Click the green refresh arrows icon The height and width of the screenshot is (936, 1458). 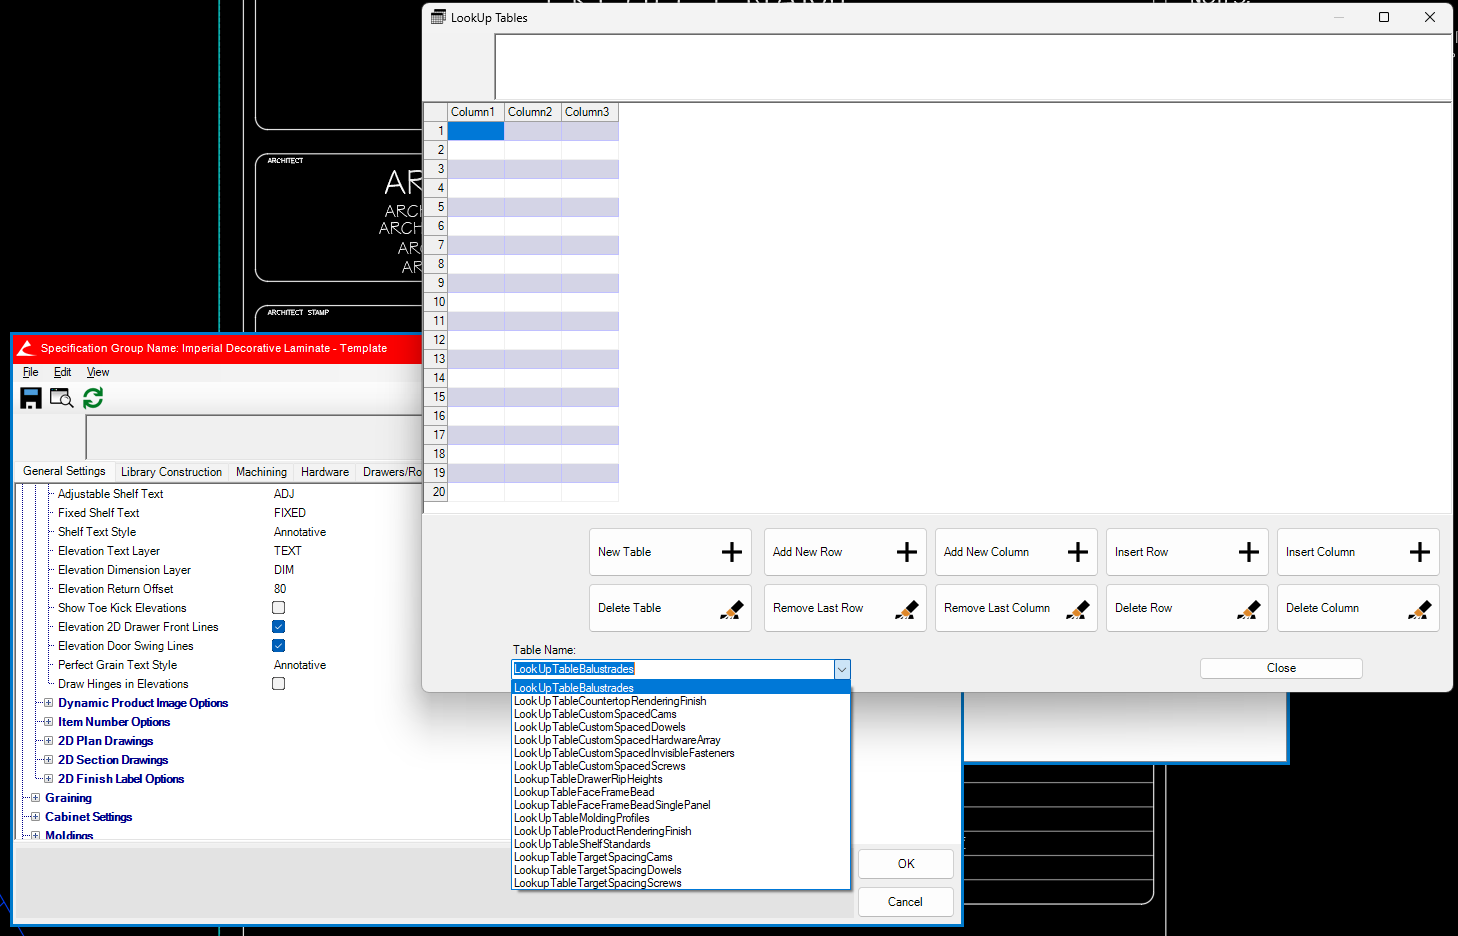click(x=93, y=398)
